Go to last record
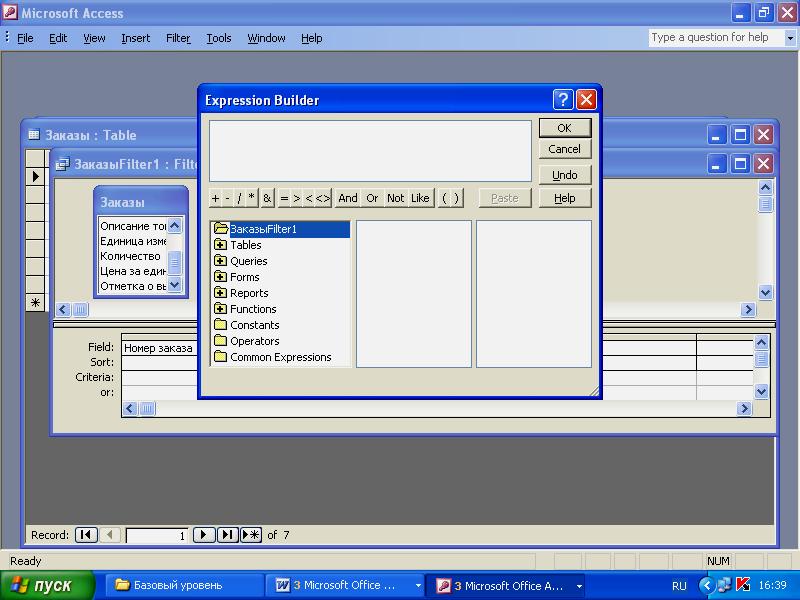 pyautogui.click(x=228, y=535)
